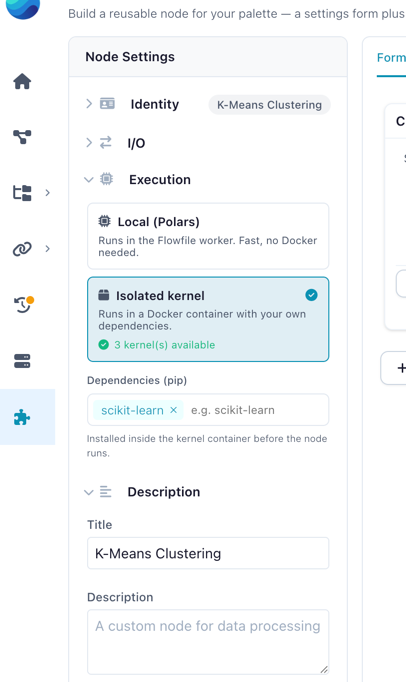
Task: Collapse the Execution section chevron
Action: point(89,179)
